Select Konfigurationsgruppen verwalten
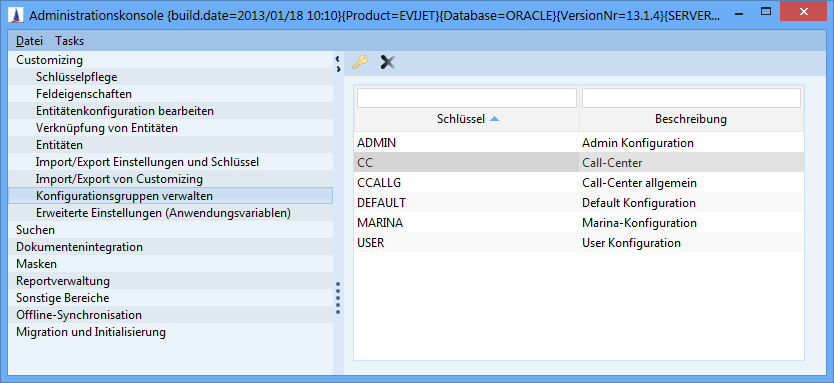This screenshot has height=383, width=834. [171, 196]
